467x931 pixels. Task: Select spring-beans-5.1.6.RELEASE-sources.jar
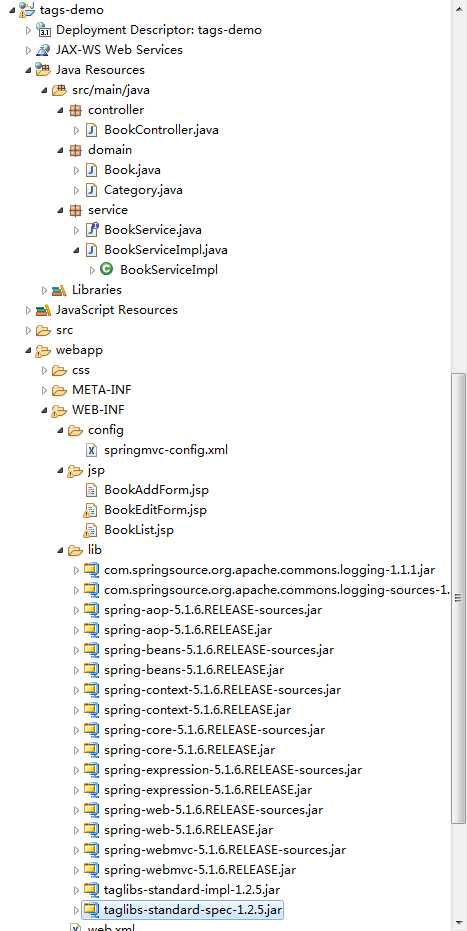coord(218,650)
